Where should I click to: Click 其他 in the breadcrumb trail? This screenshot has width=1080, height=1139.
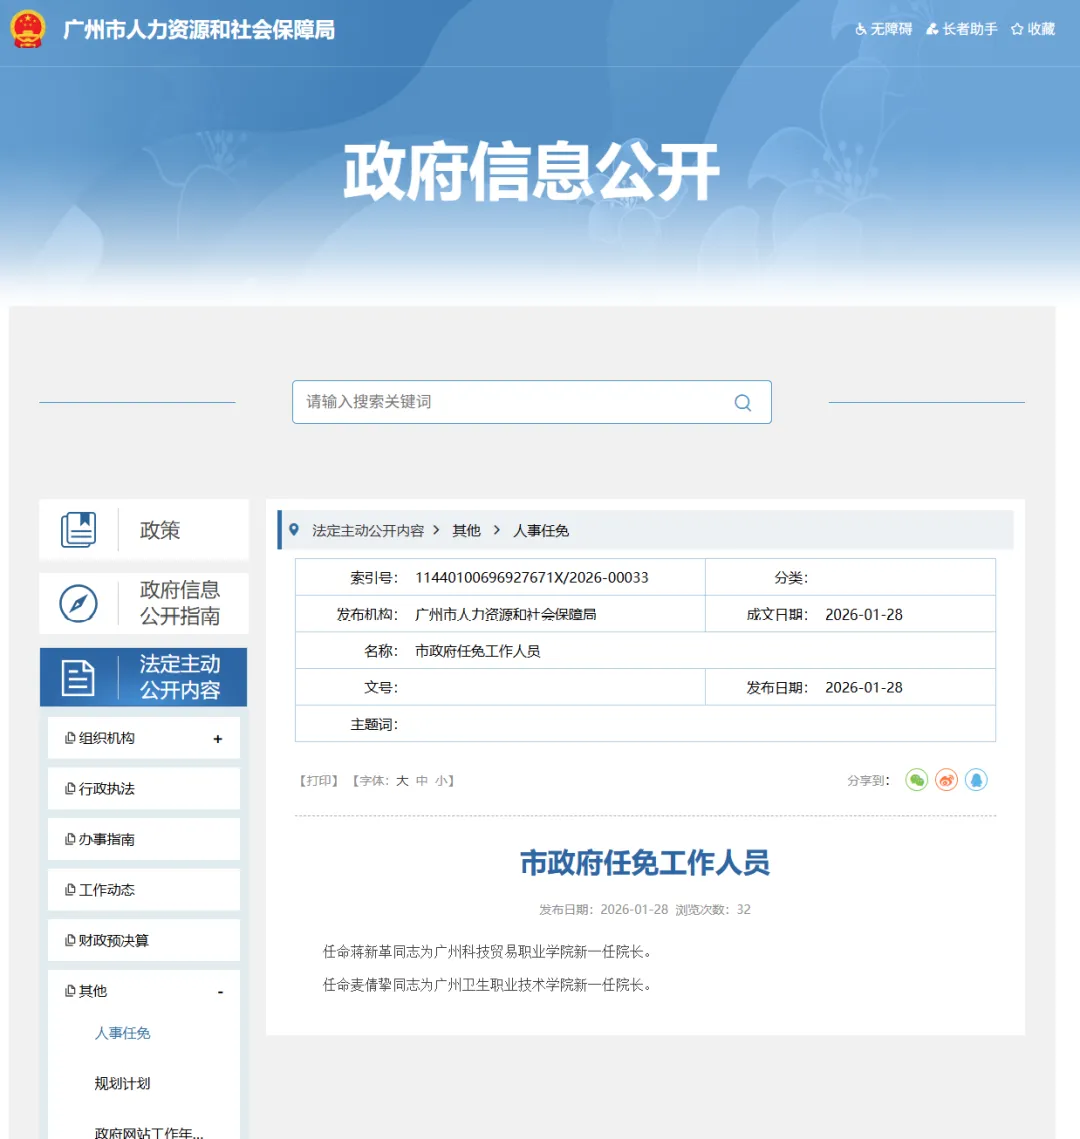click(x=466, y=530)
